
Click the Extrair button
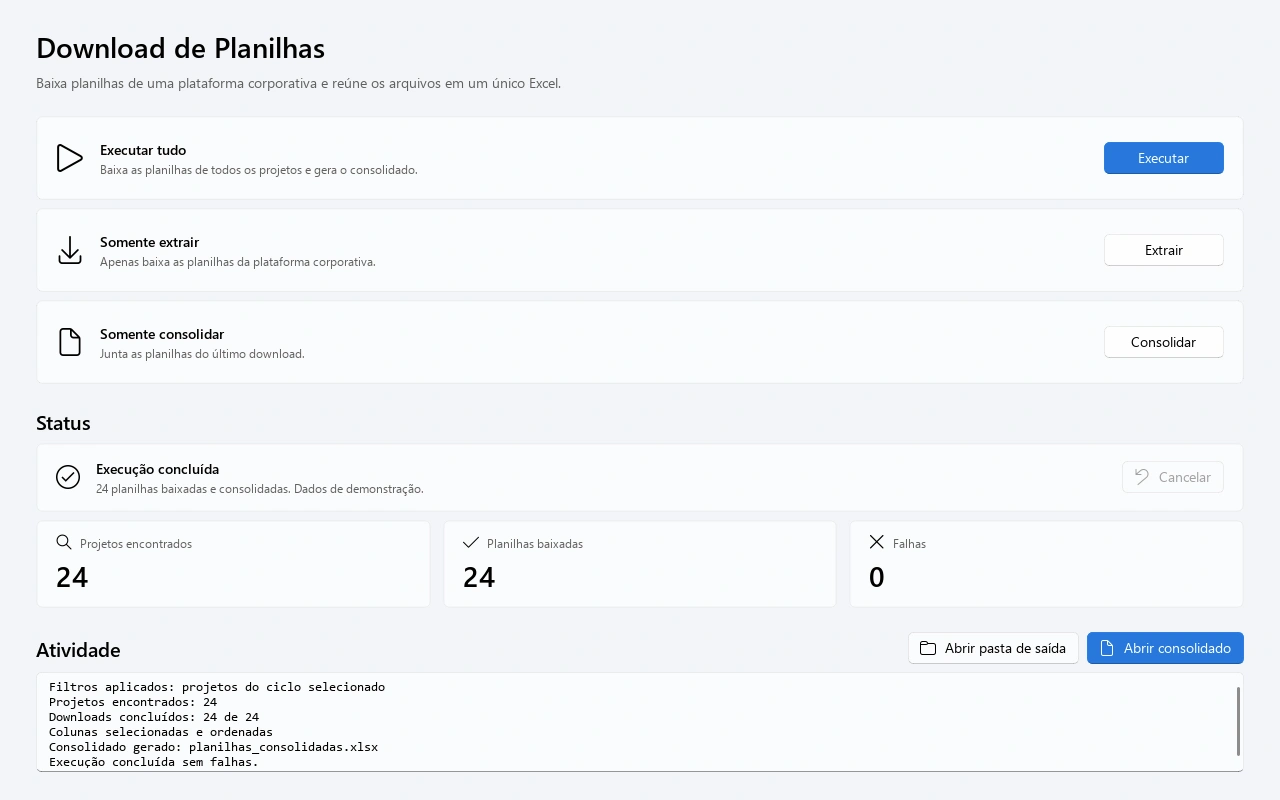[1164, 250]
